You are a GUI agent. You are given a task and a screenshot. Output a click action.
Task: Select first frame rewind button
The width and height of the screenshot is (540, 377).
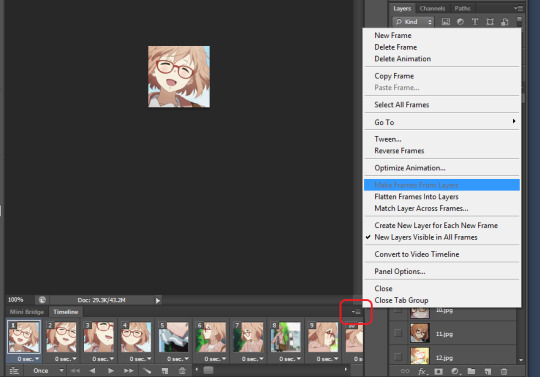pos(75,370)
